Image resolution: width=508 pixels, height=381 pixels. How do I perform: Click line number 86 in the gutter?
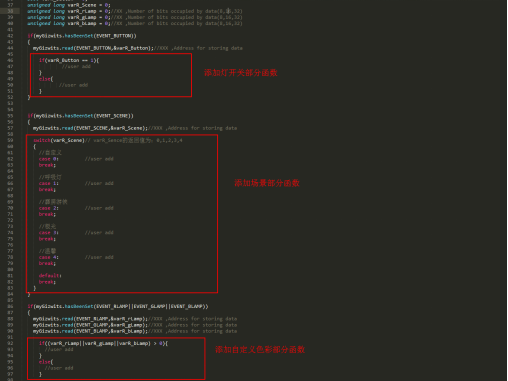coord(10,306)
